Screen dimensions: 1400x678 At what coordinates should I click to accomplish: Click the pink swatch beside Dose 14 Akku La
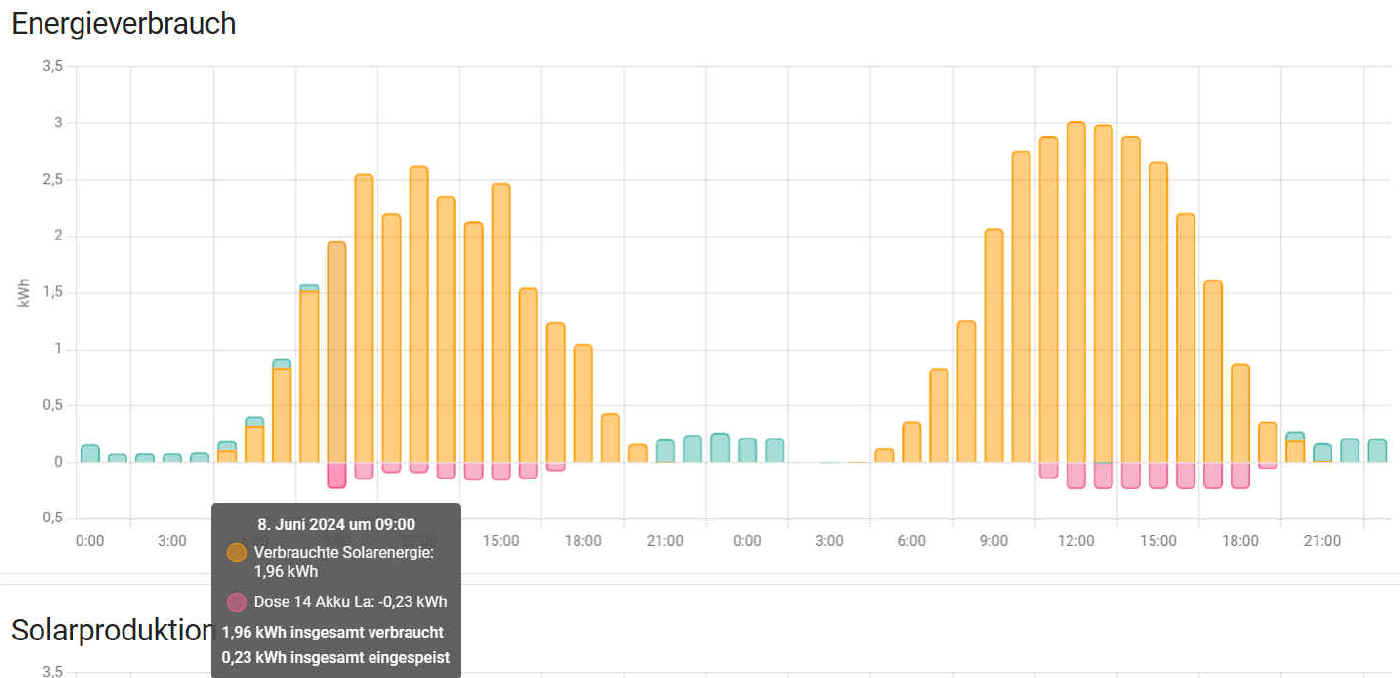(237, 602)
